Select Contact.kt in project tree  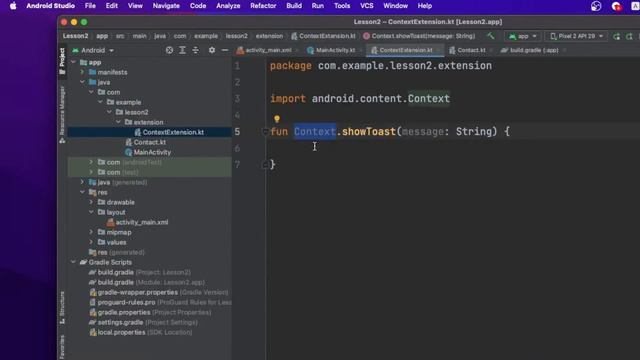coord(149,142)
